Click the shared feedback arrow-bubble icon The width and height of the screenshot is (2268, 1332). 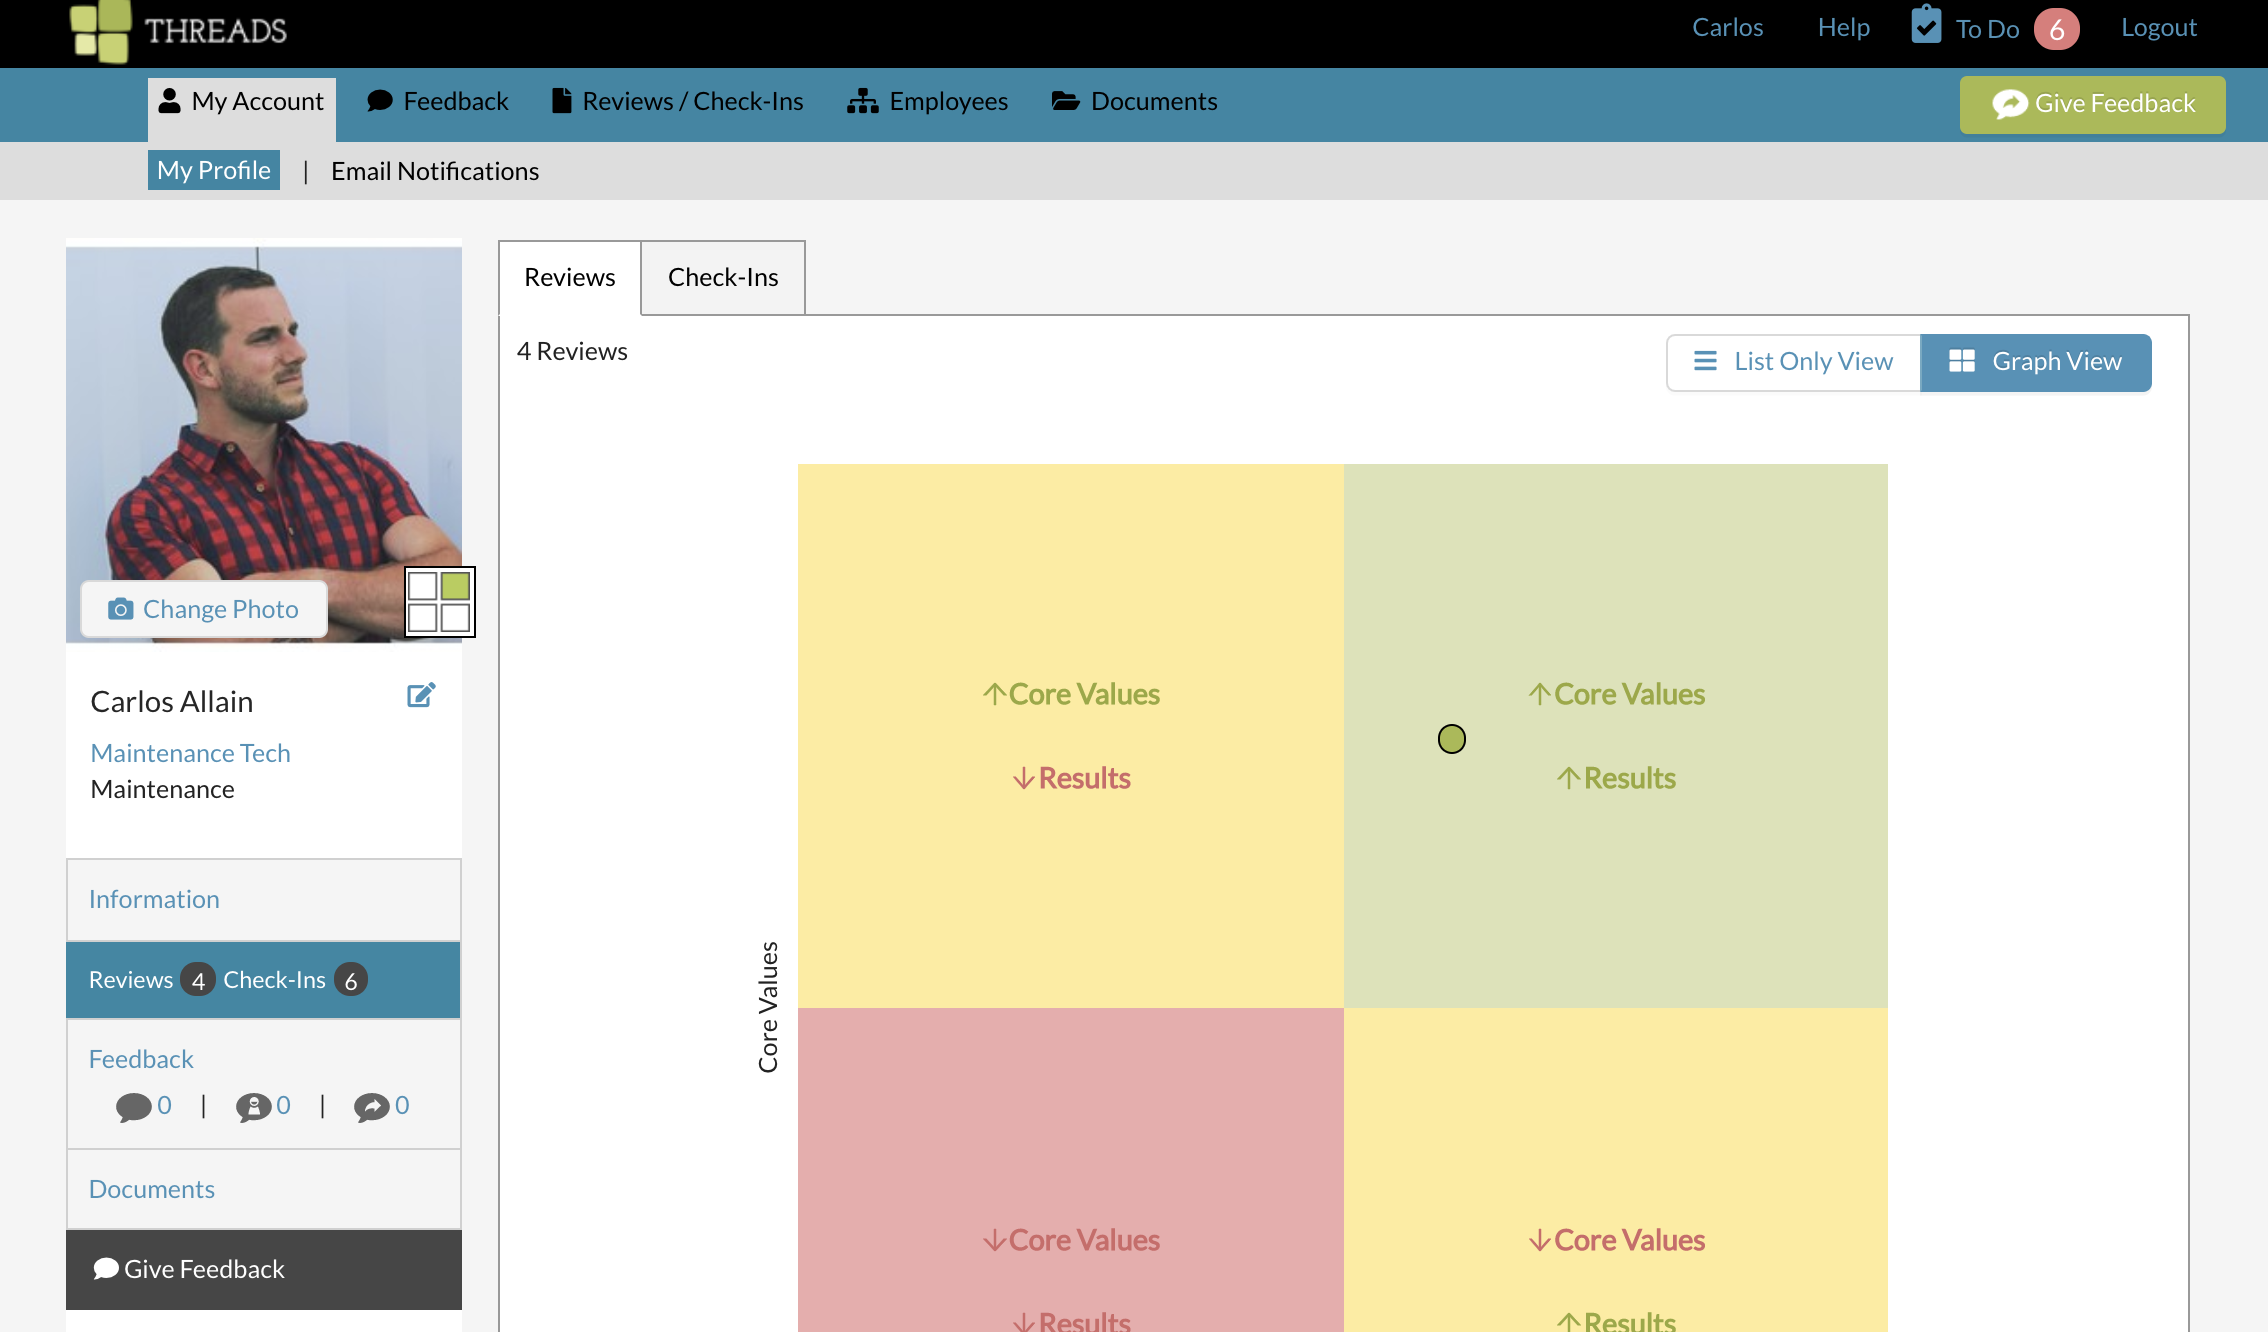click(372, 1106)
